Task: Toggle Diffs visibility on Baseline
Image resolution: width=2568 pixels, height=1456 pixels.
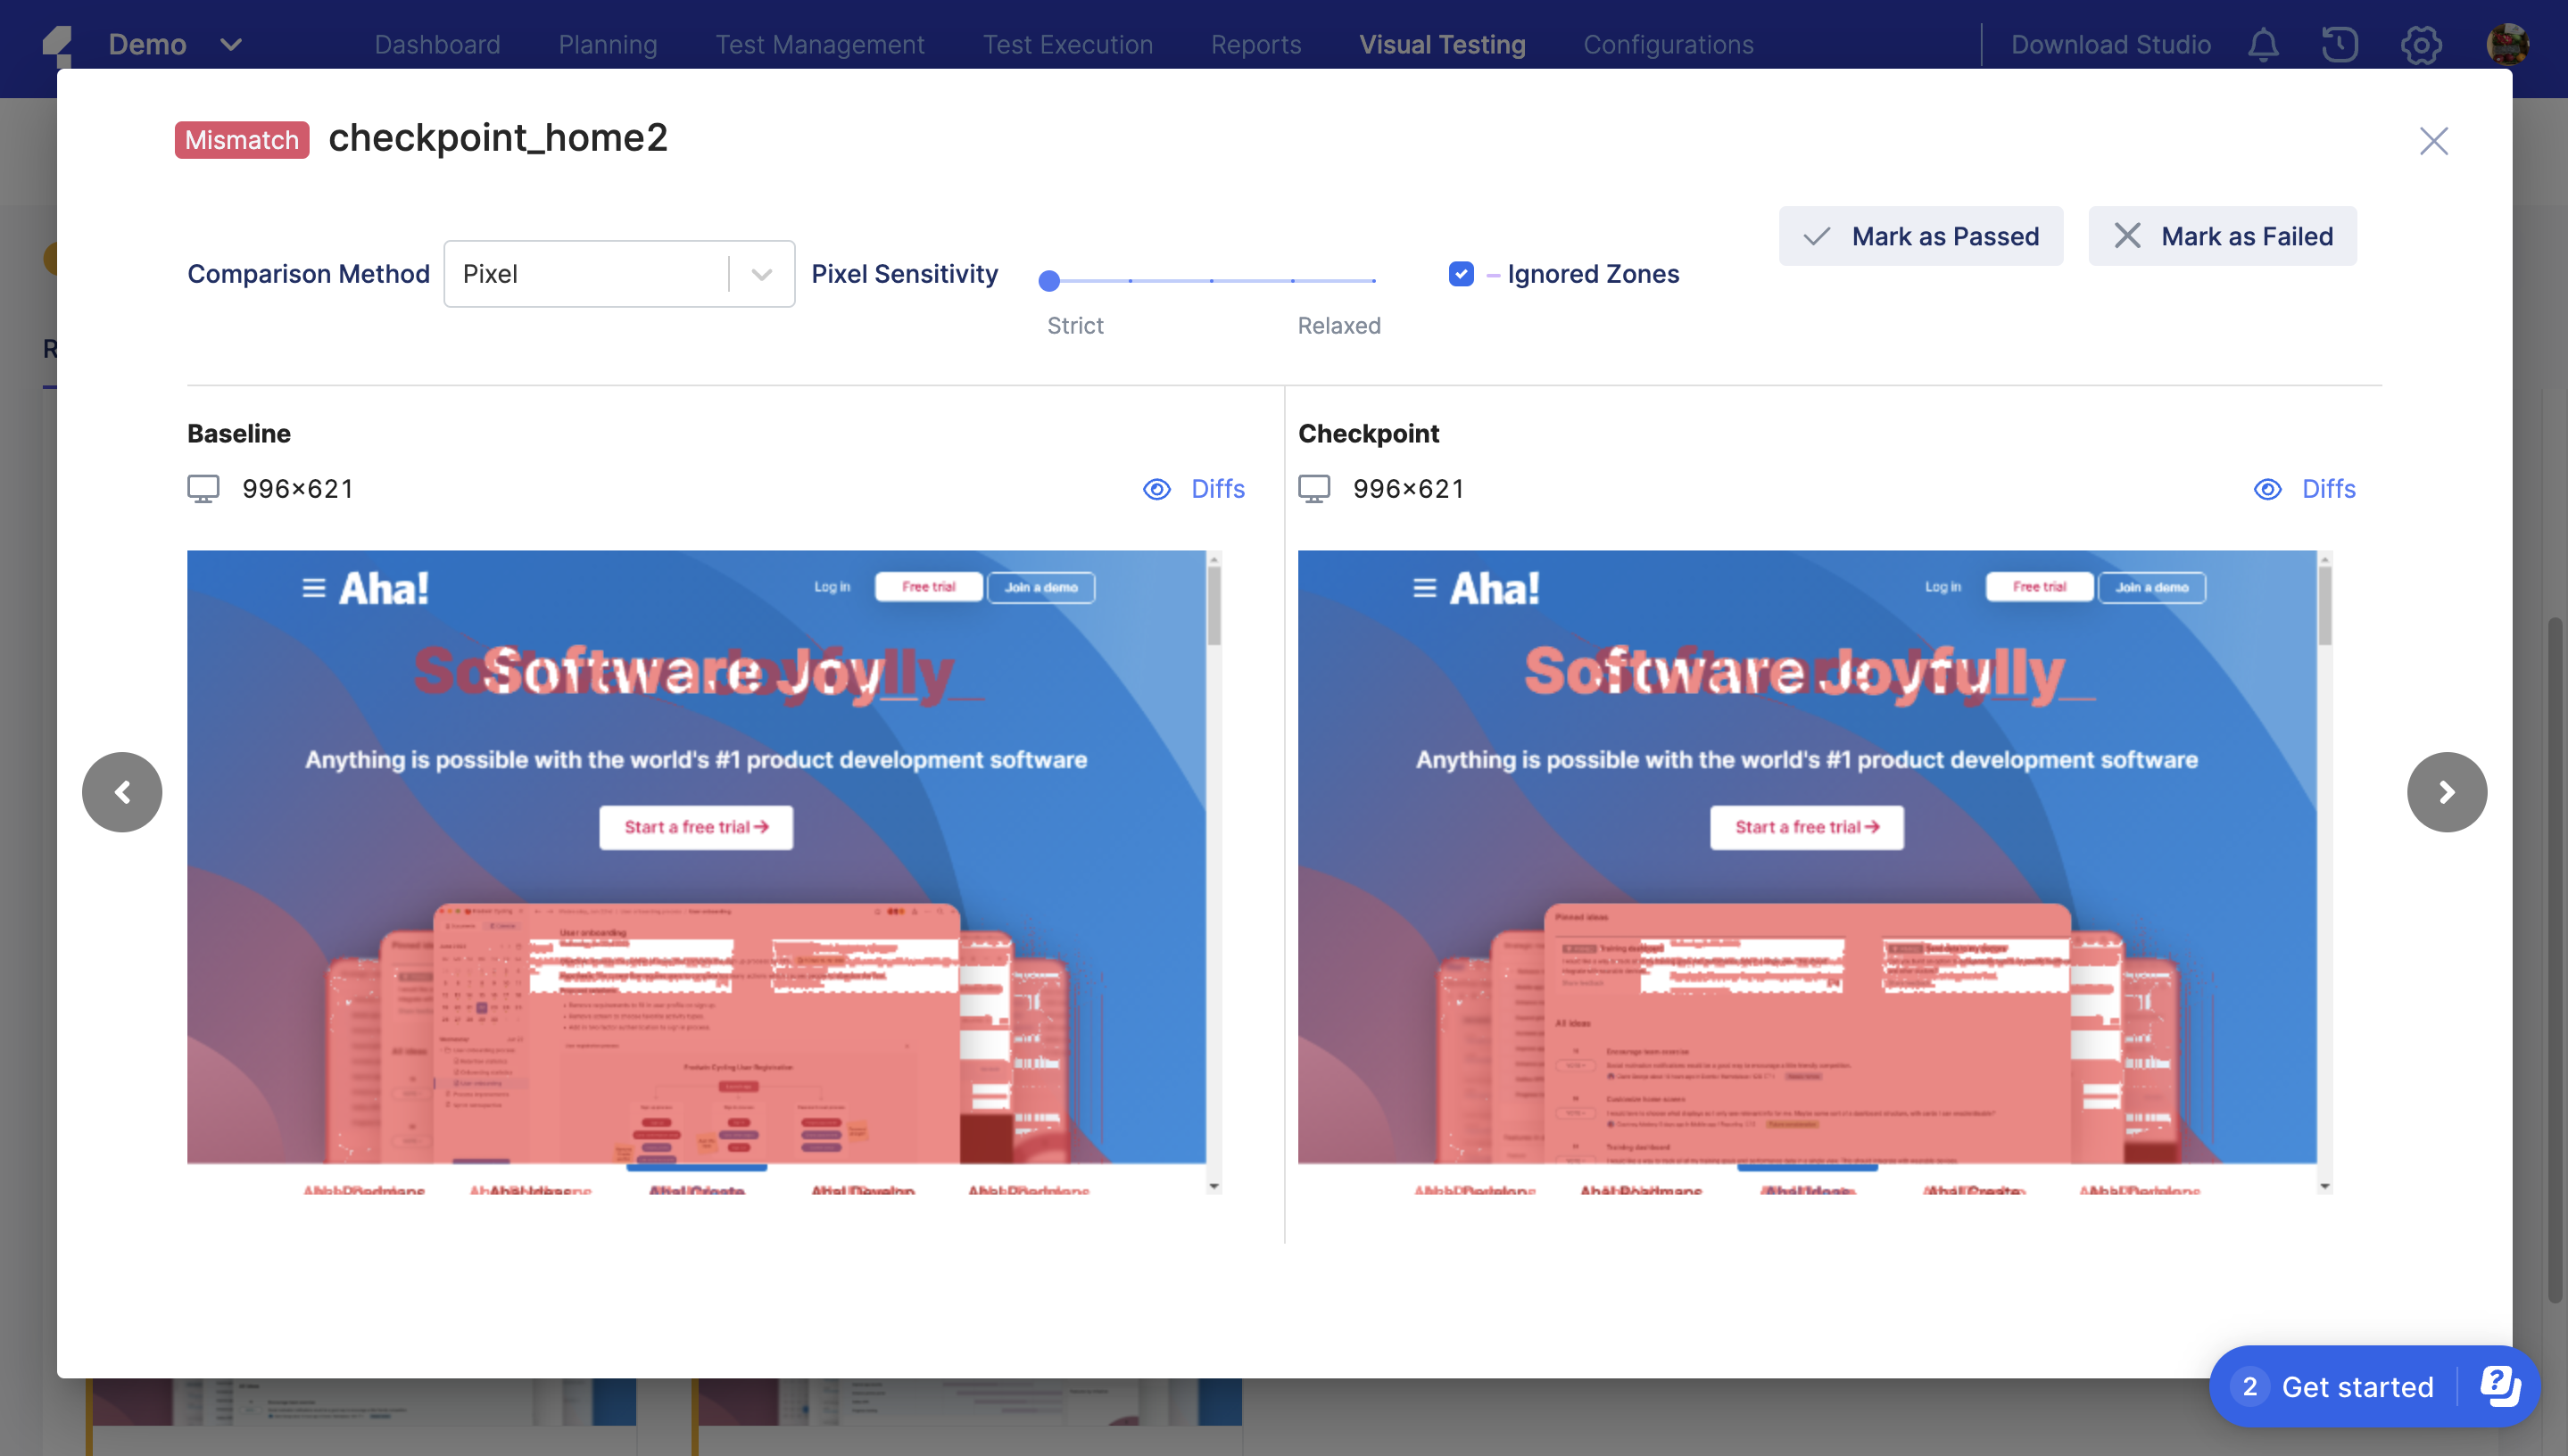Action: tap(1156, 489)
